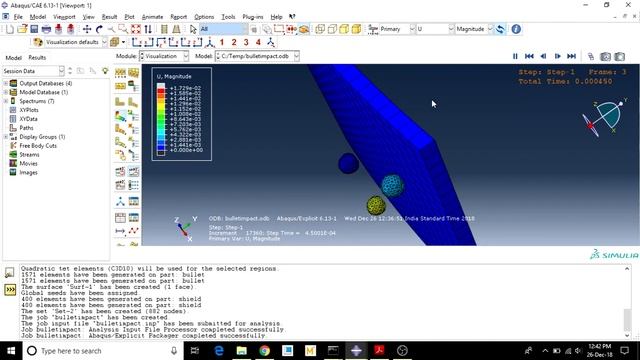Pause the animation playback
640x360 pixels.
(x=515, y=56)
